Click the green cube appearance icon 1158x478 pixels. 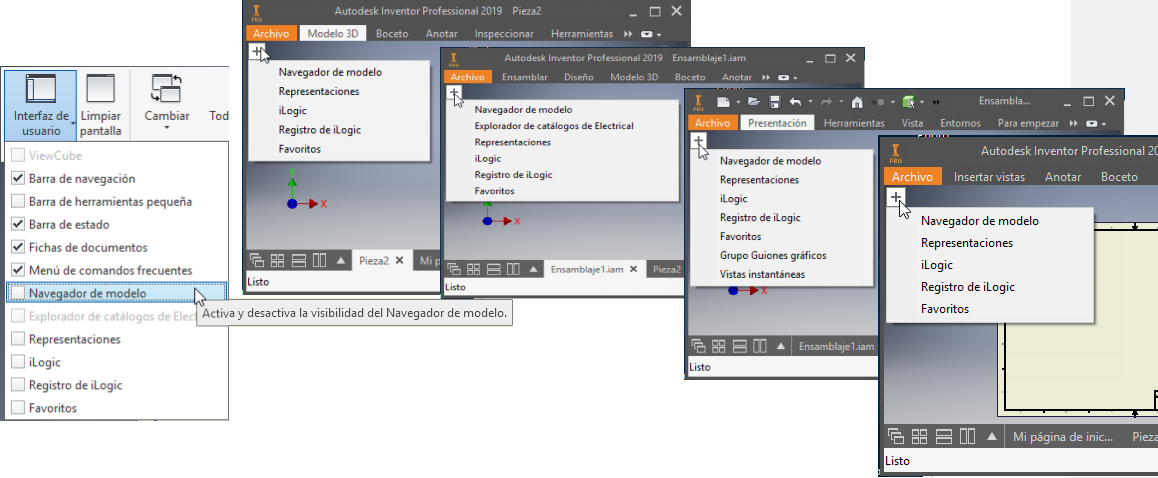click(908, 101)
